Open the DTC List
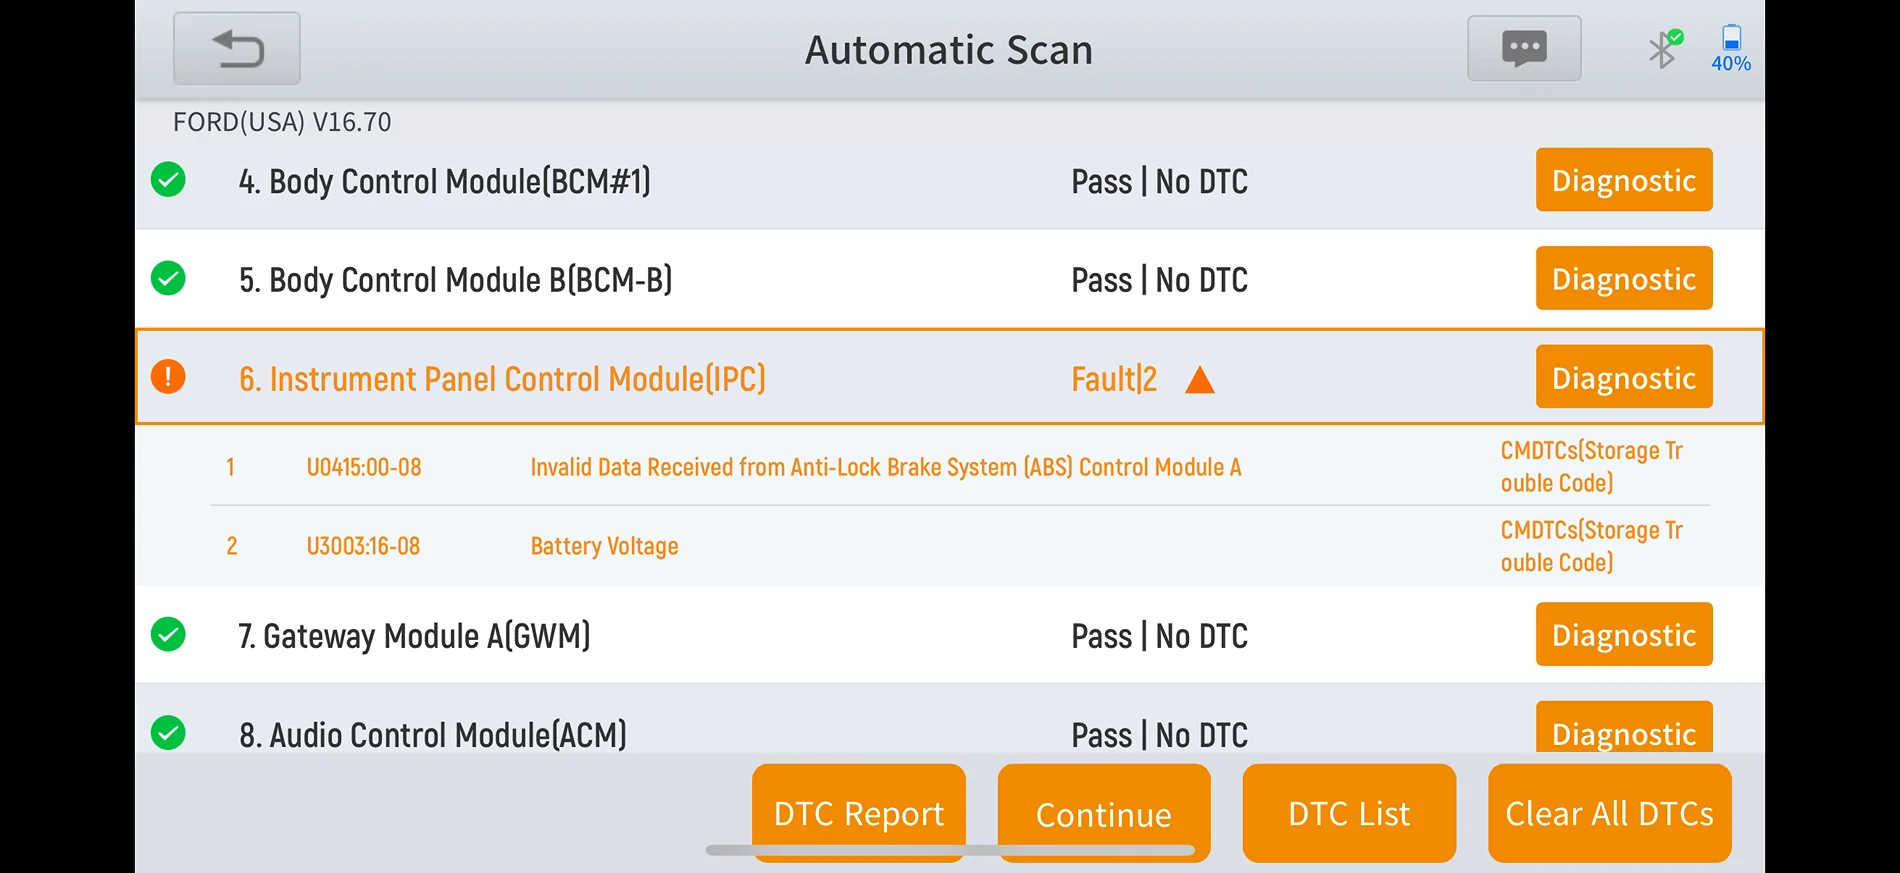This screenshot has width=1900, height=873. pyautogui.click(x=1349, y=813)
